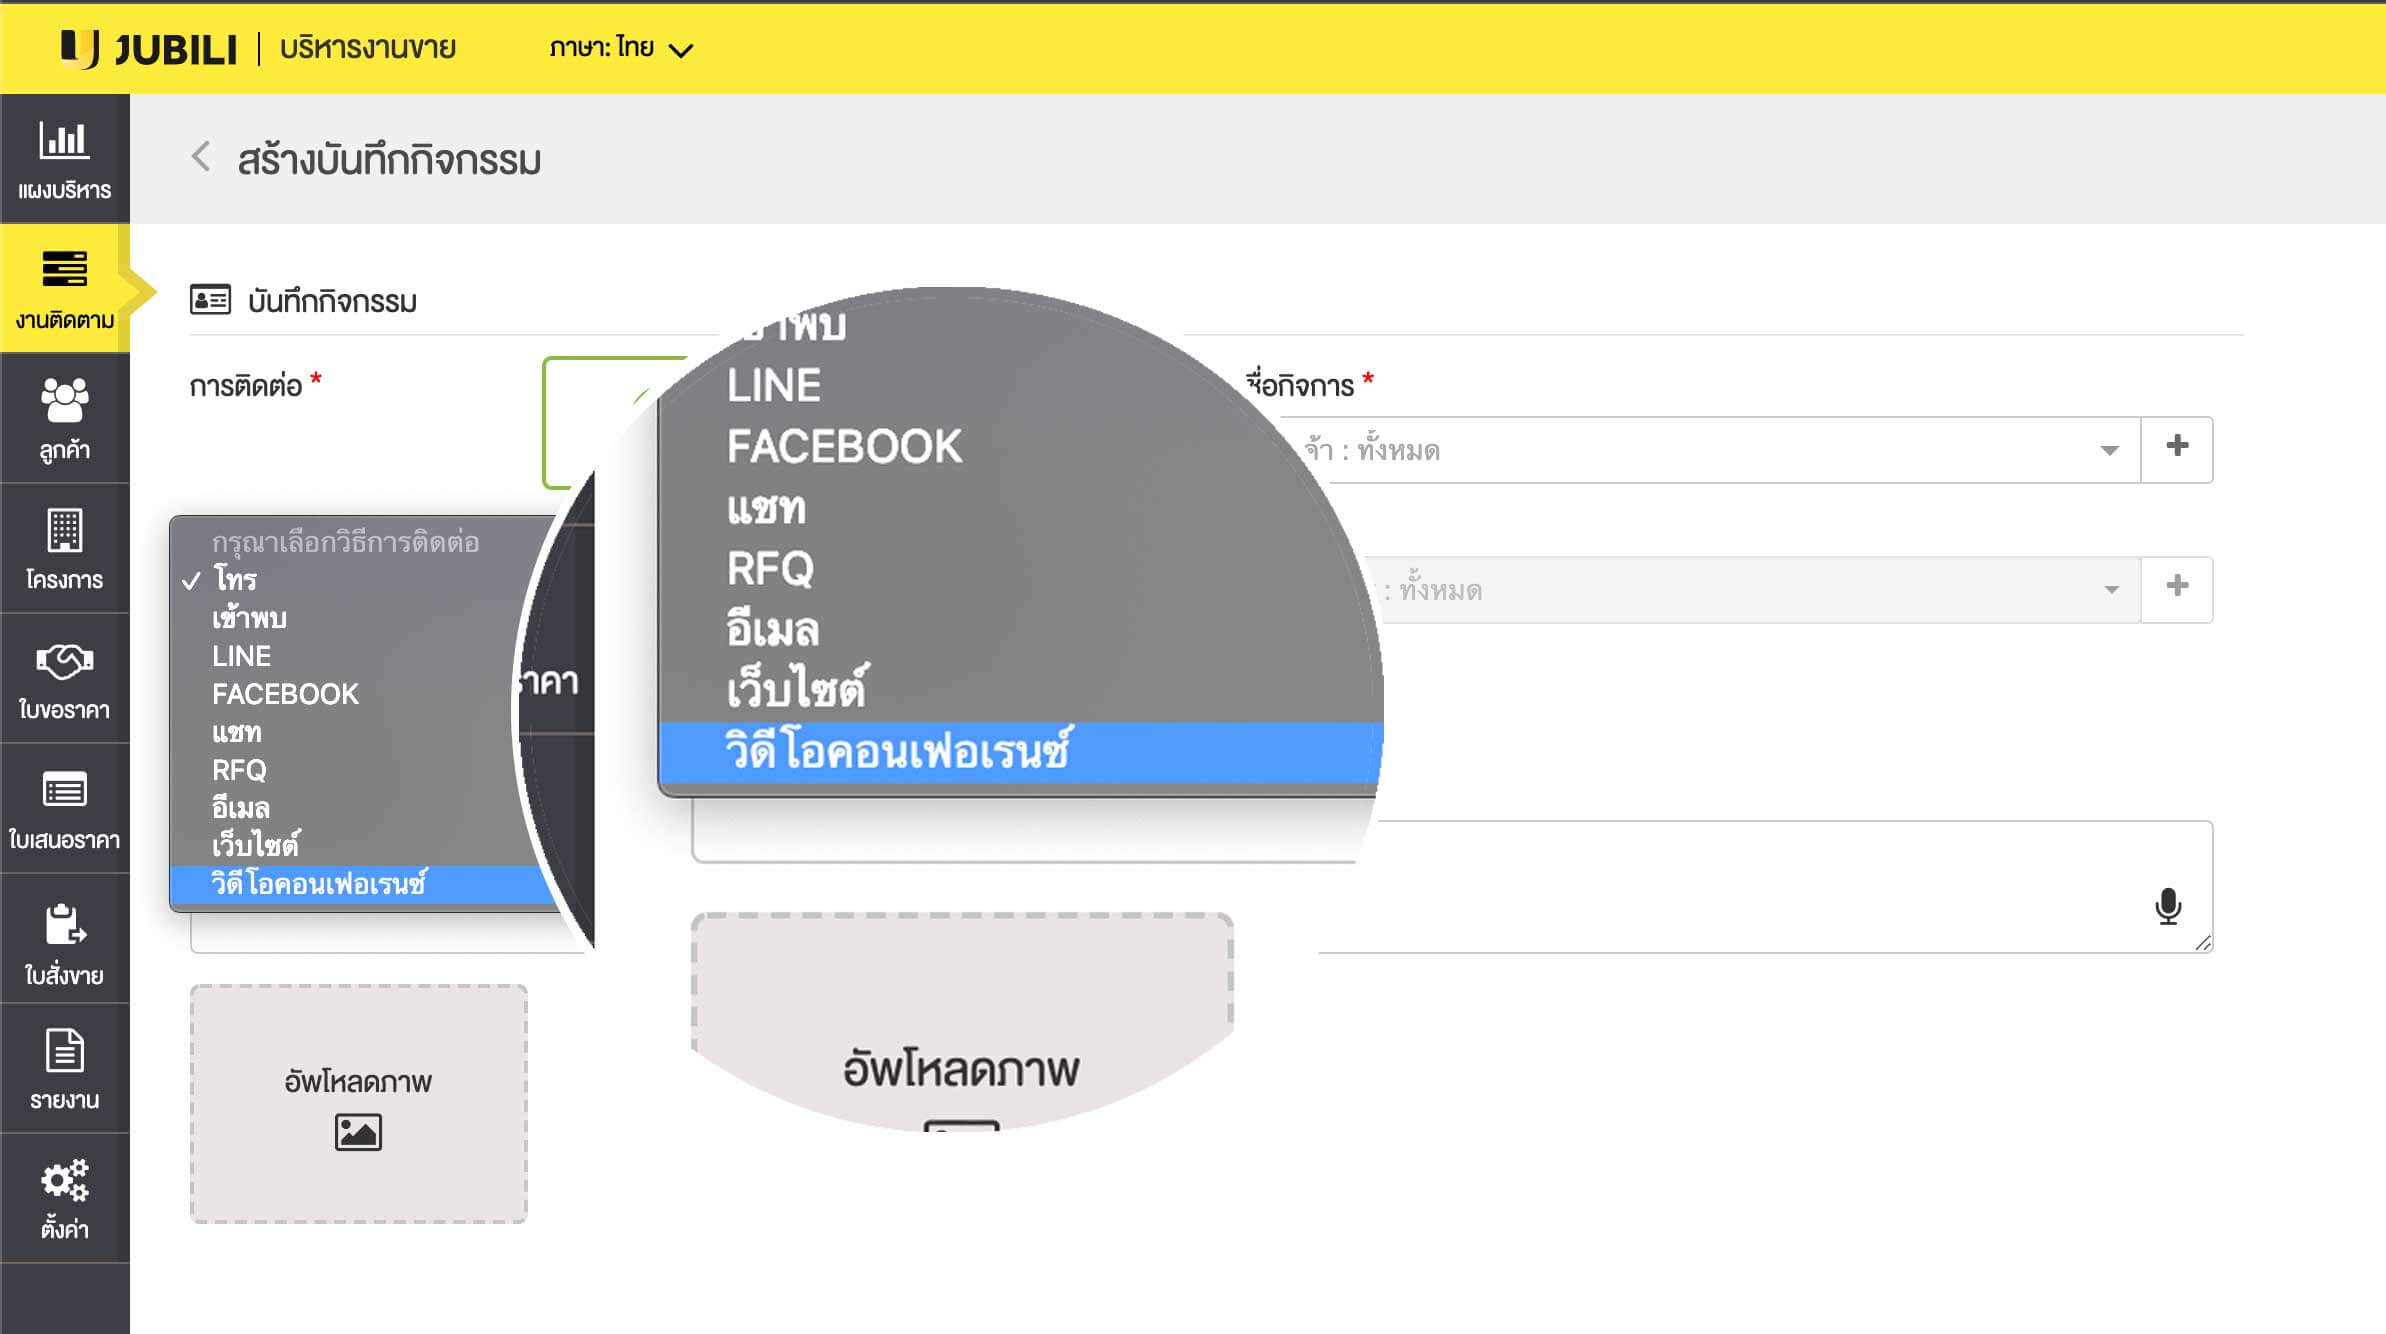Open the ลูกค้า customers section

click(64, 418)
